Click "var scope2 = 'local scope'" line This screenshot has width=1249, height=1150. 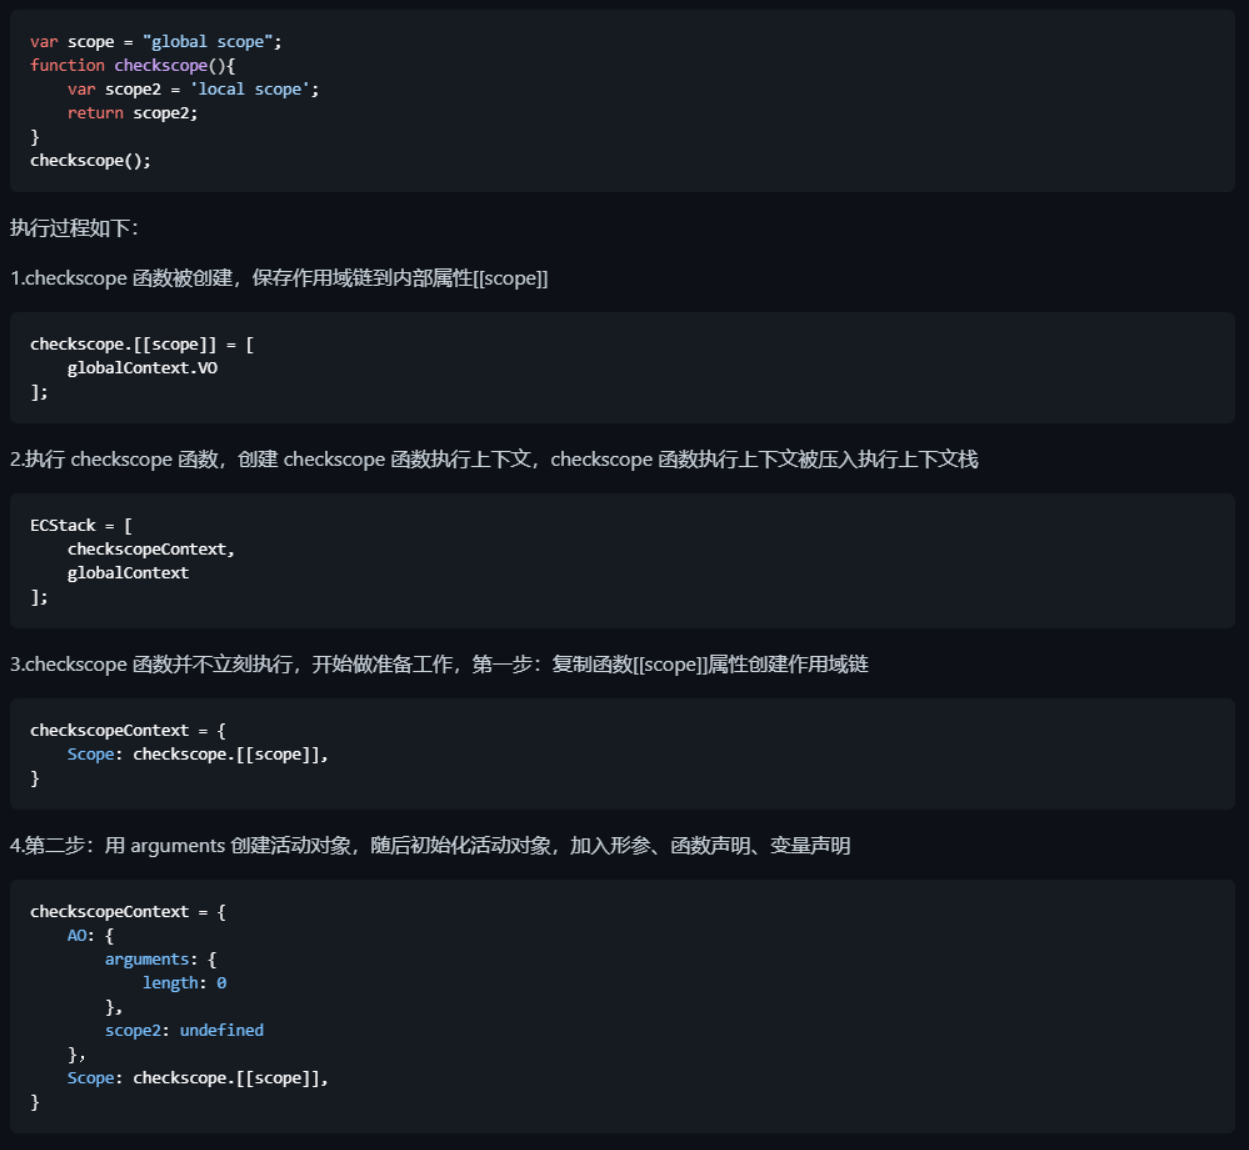pyautogui.click(x=193, y=89)
